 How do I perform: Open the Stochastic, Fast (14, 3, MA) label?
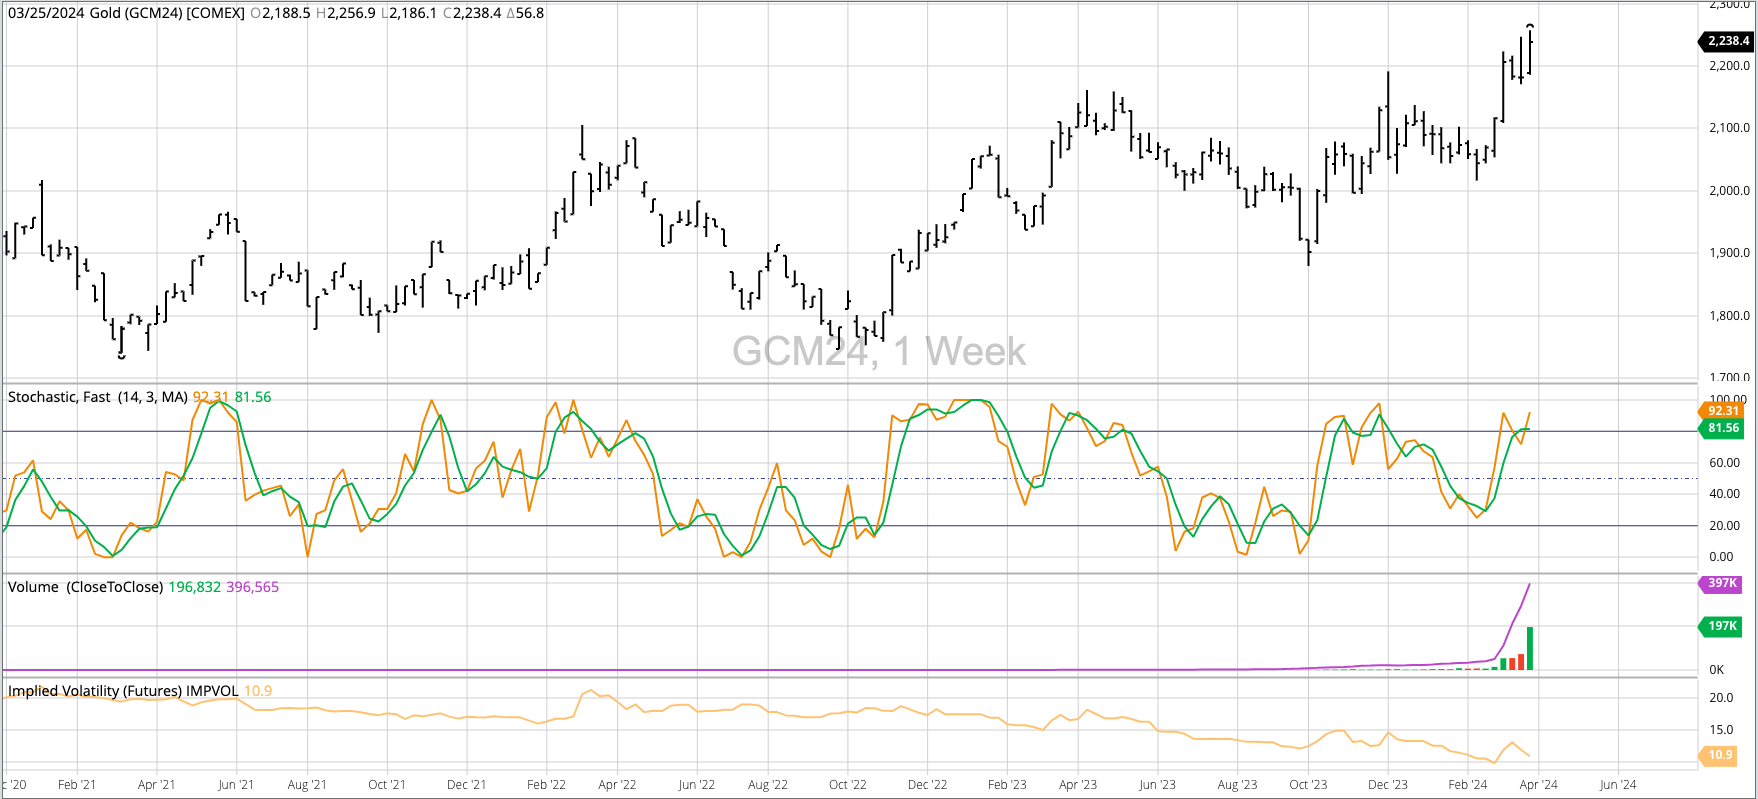[x=98, y=397]
